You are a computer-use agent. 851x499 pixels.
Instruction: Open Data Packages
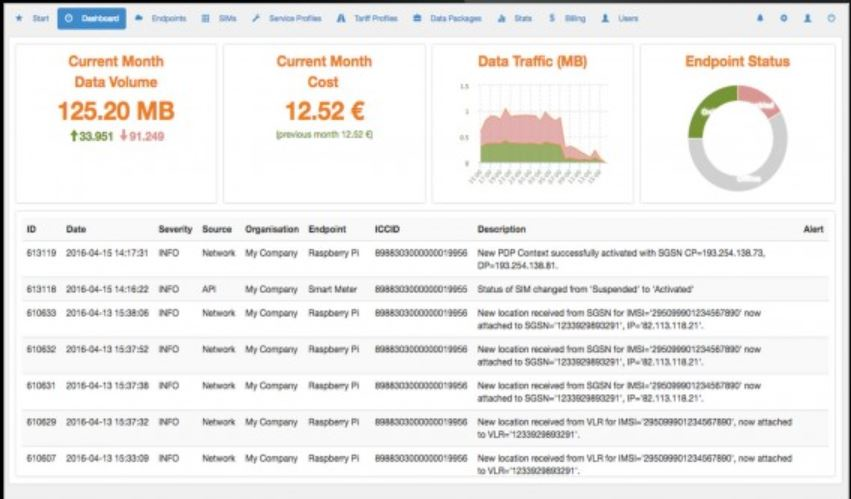[x=447, y=18]
